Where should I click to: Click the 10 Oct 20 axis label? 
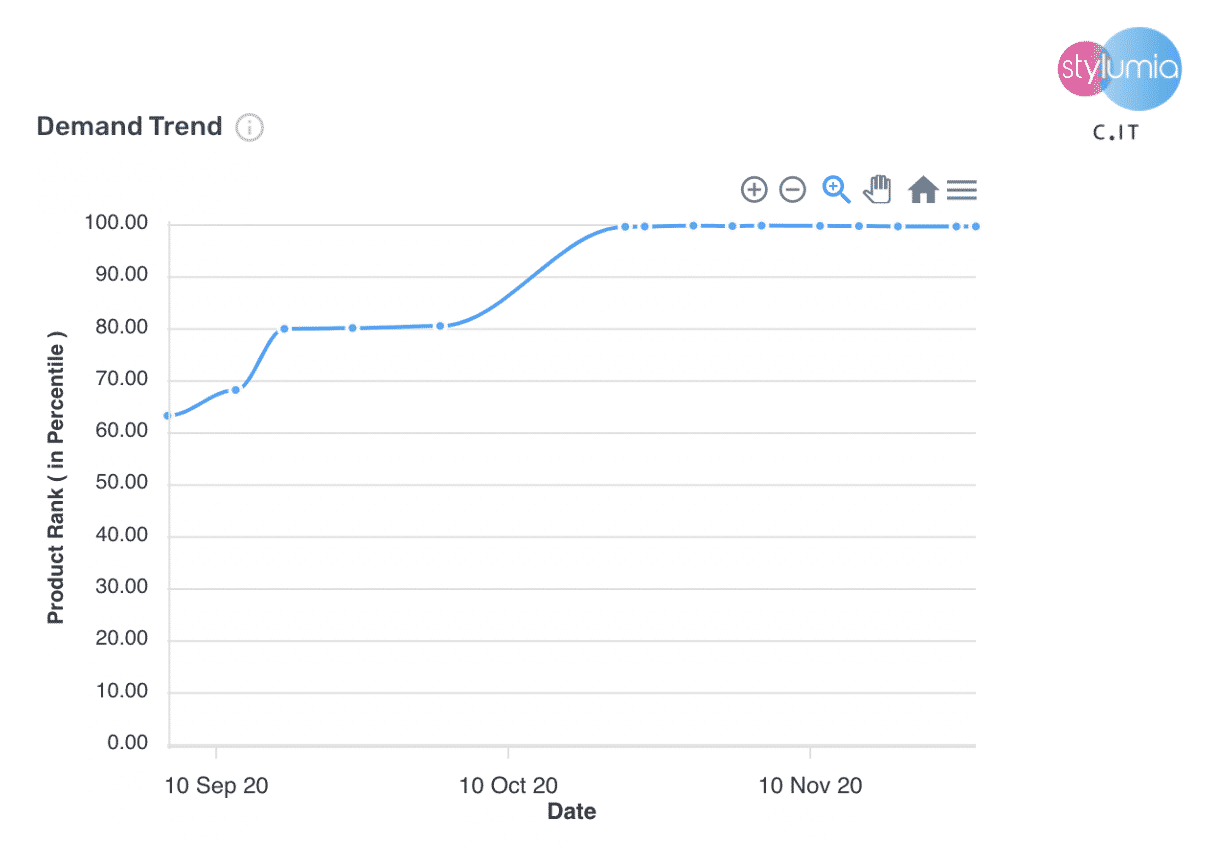(x=508, y=786)
